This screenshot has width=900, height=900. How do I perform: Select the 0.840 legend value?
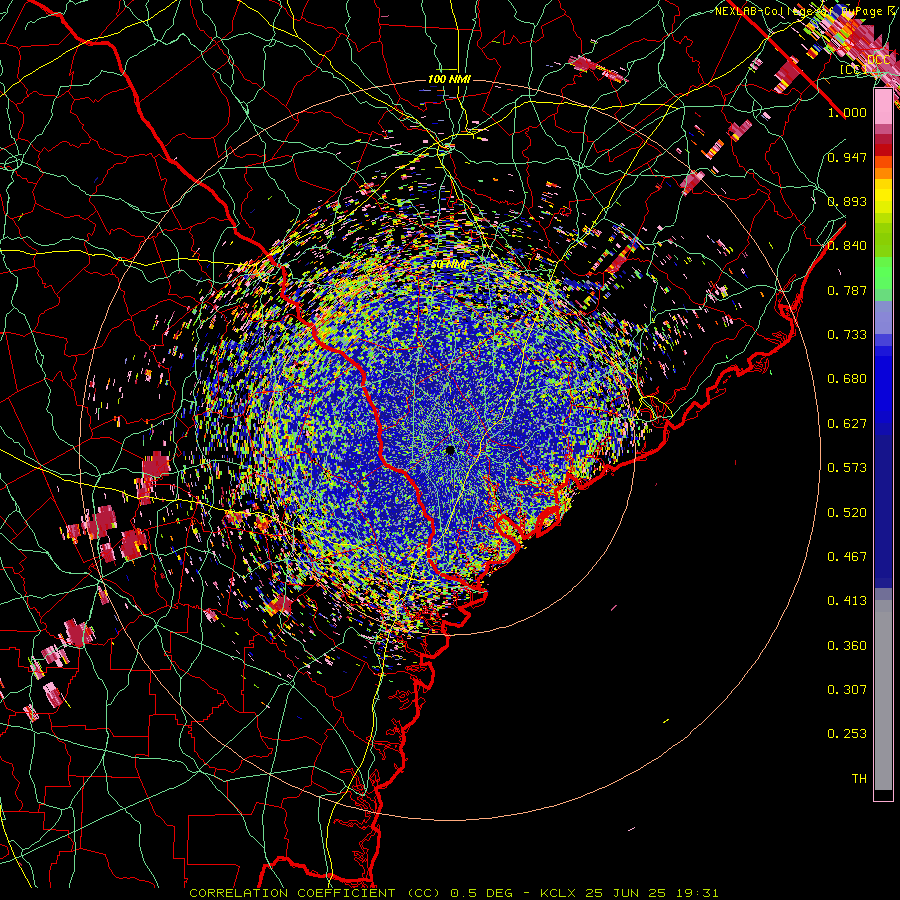pos(847,246)
